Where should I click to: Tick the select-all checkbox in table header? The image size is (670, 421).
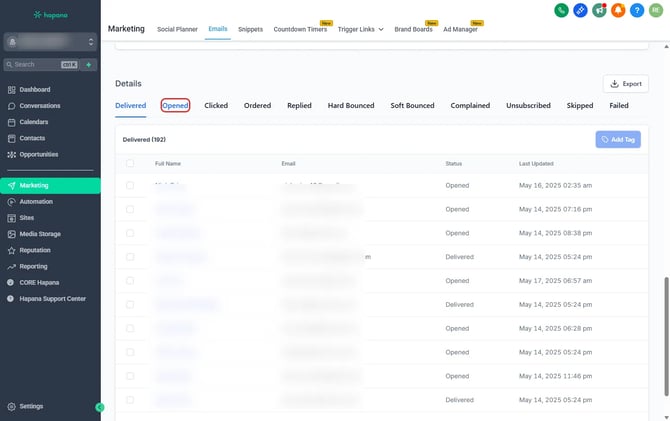130,163
